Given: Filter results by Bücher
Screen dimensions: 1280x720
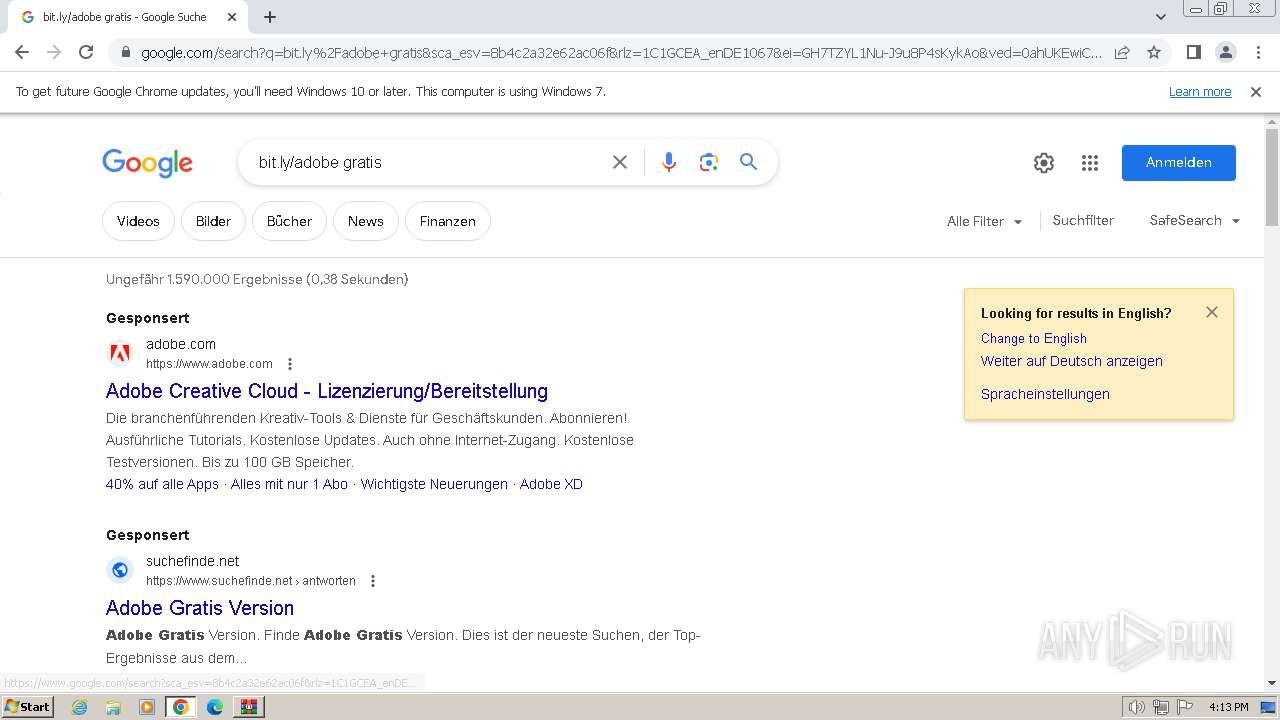Looking at the screenshot, I should tap(289, 221).
